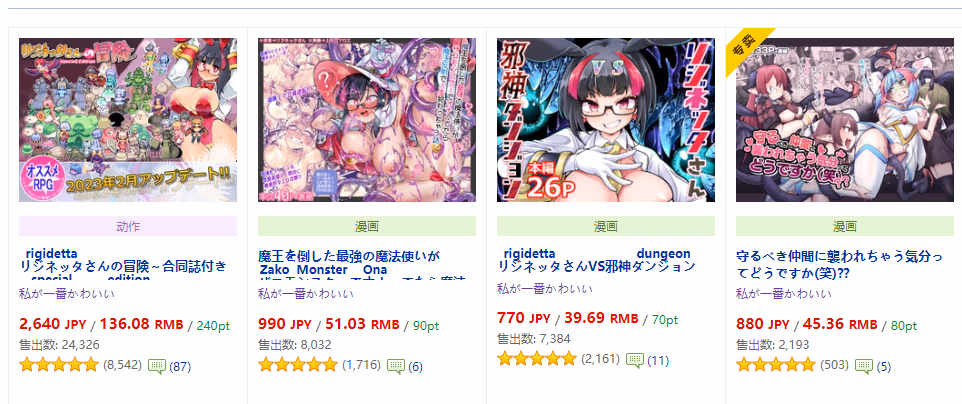
Task: Open thumbnail with 2023年2月アップデート banner
Action: point(128,120)
